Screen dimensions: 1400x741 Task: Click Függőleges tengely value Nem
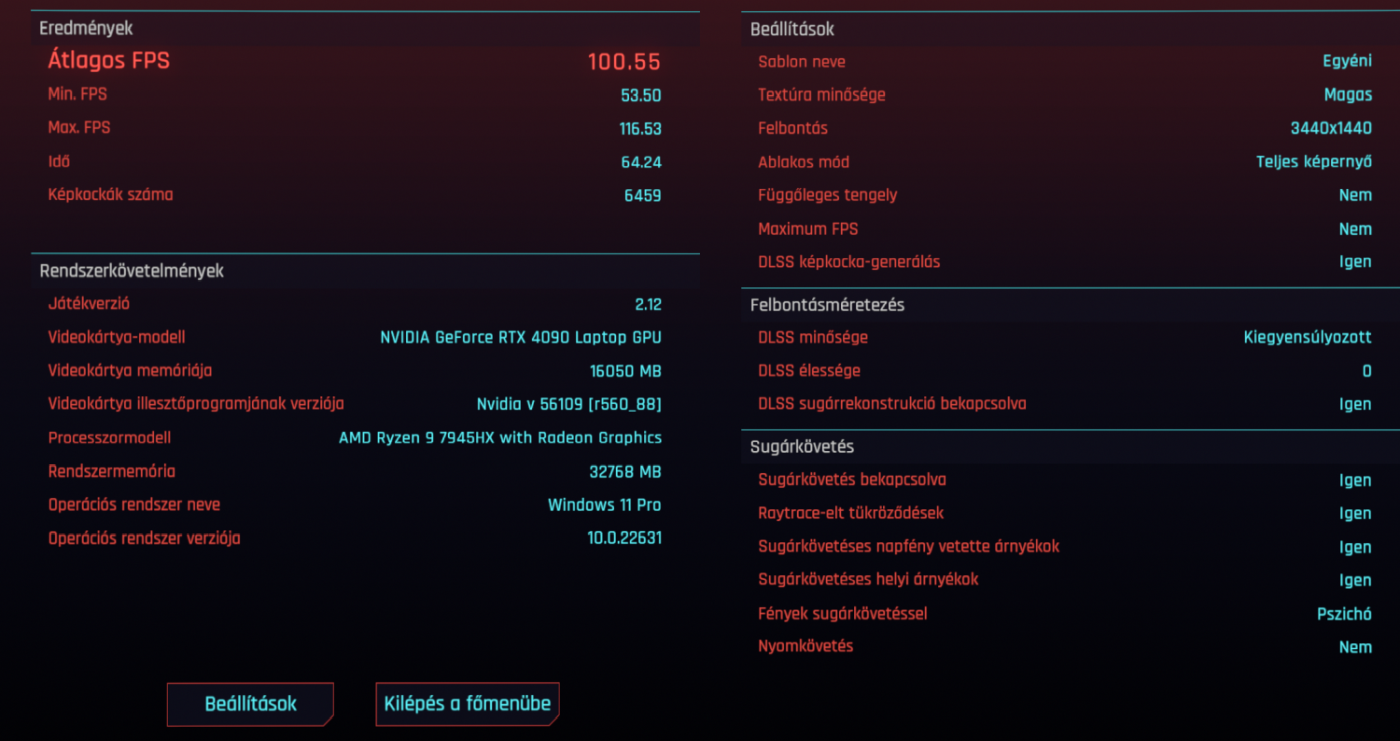[1355, 196]
